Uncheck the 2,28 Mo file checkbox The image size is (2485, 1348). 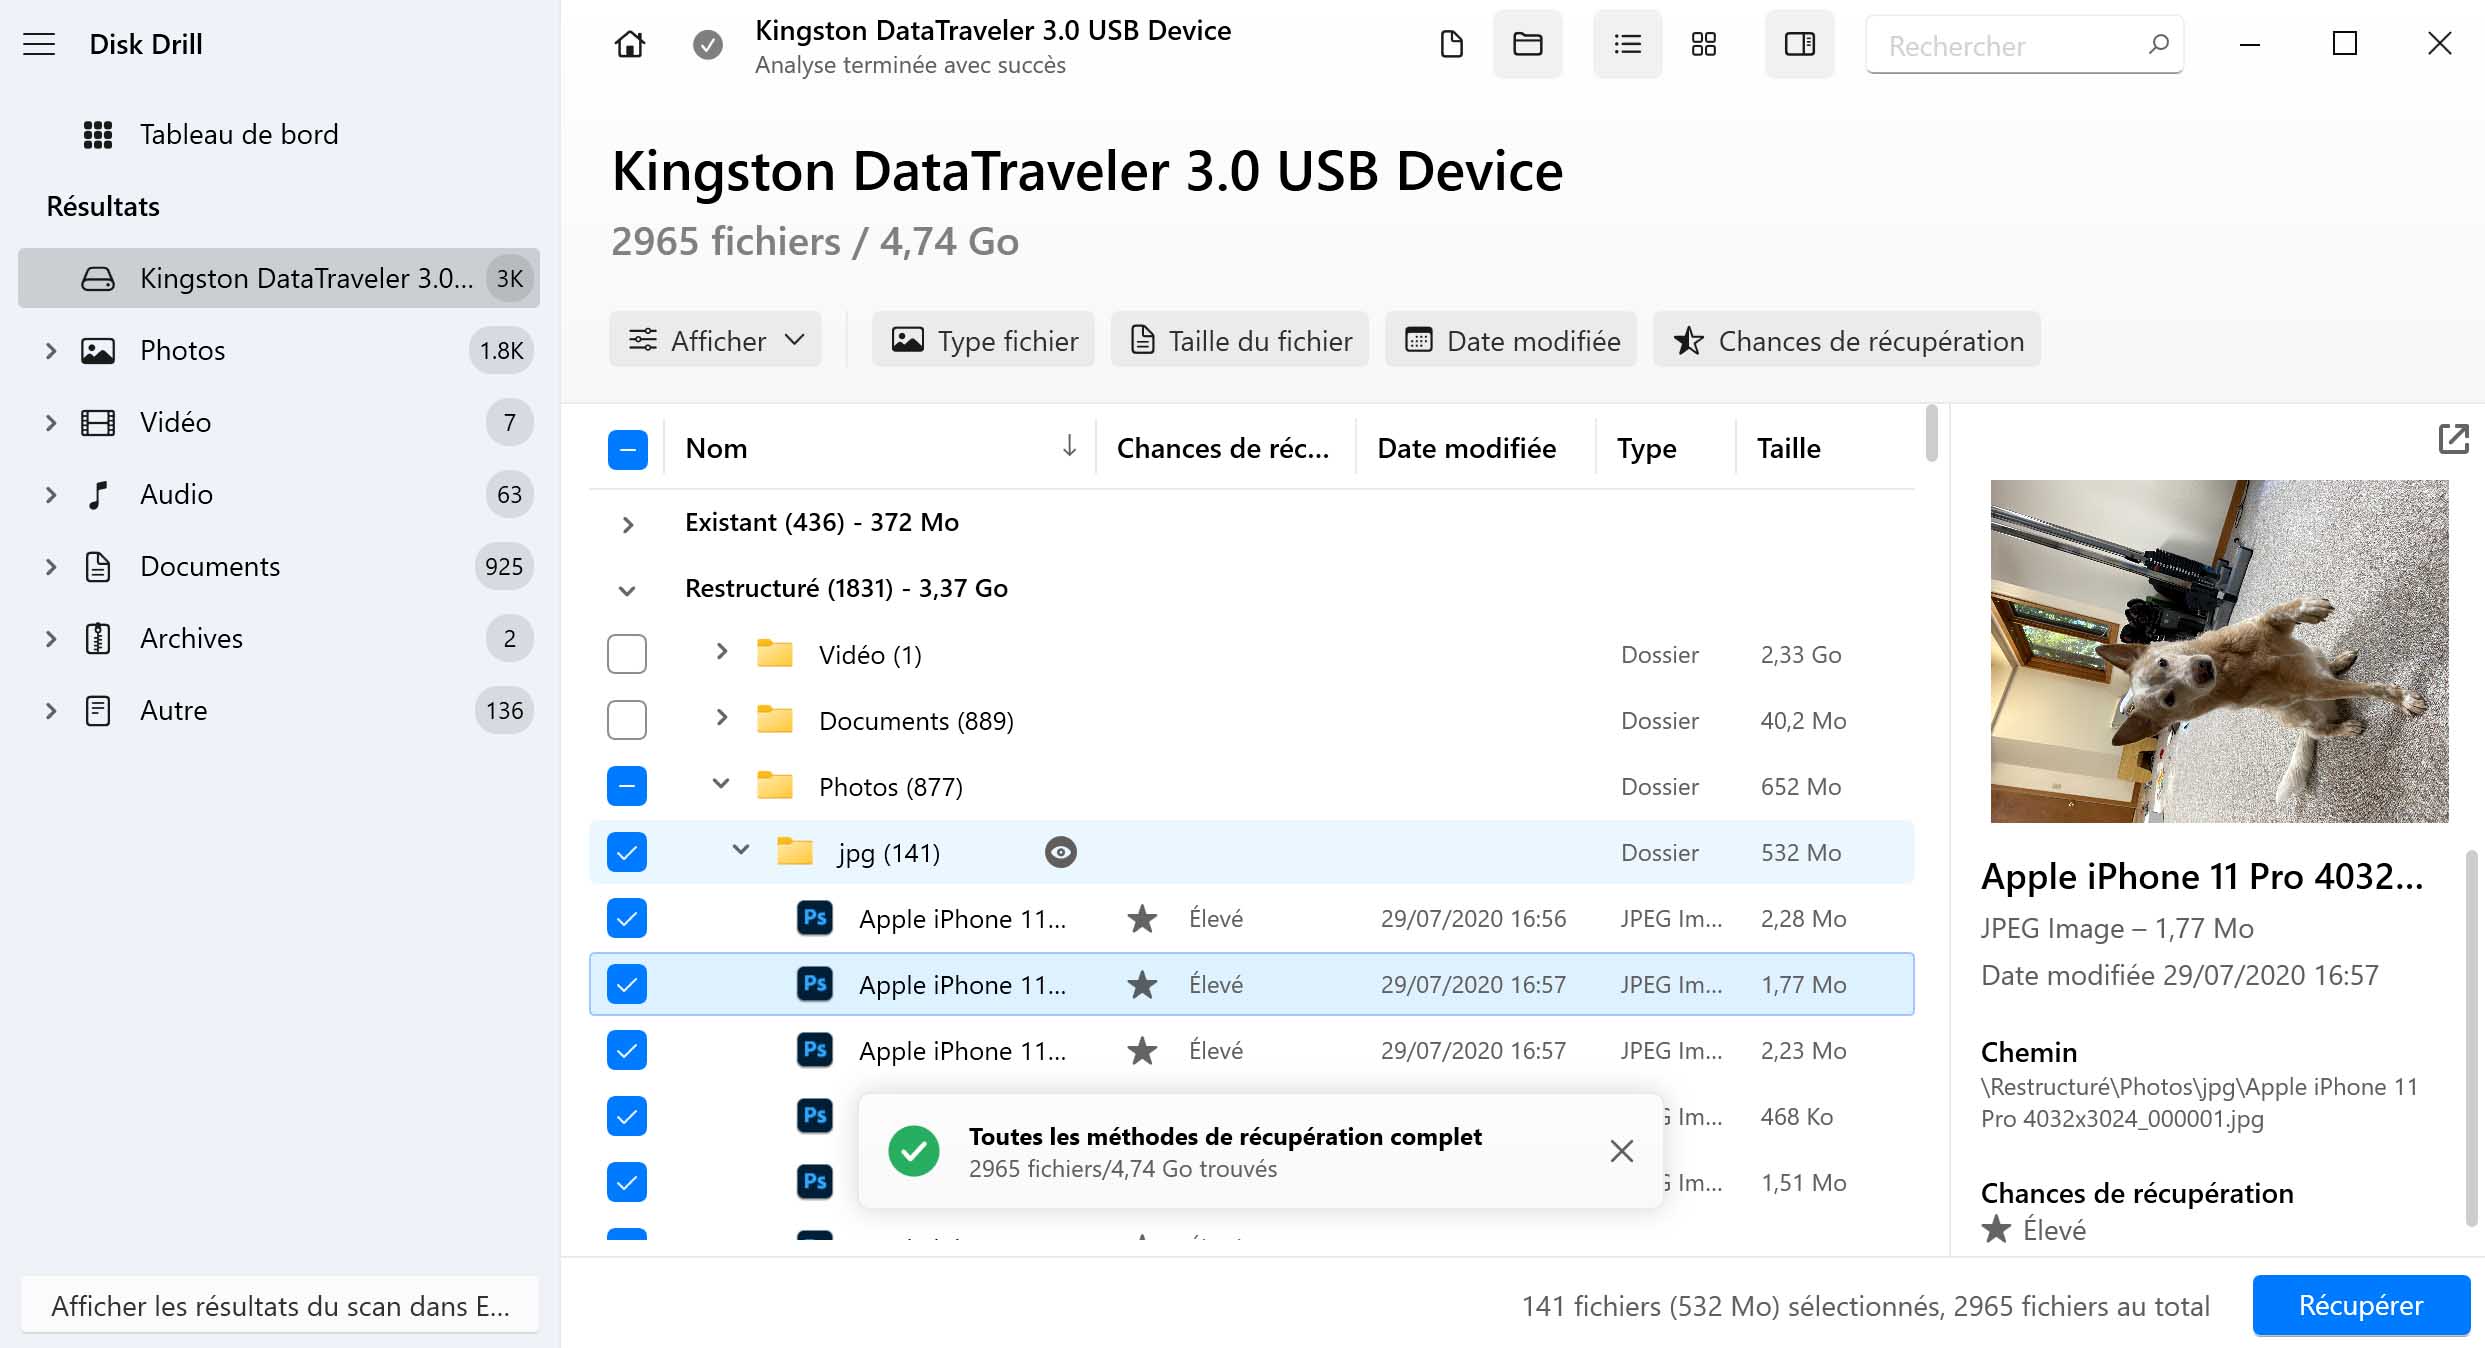(627, 918)
